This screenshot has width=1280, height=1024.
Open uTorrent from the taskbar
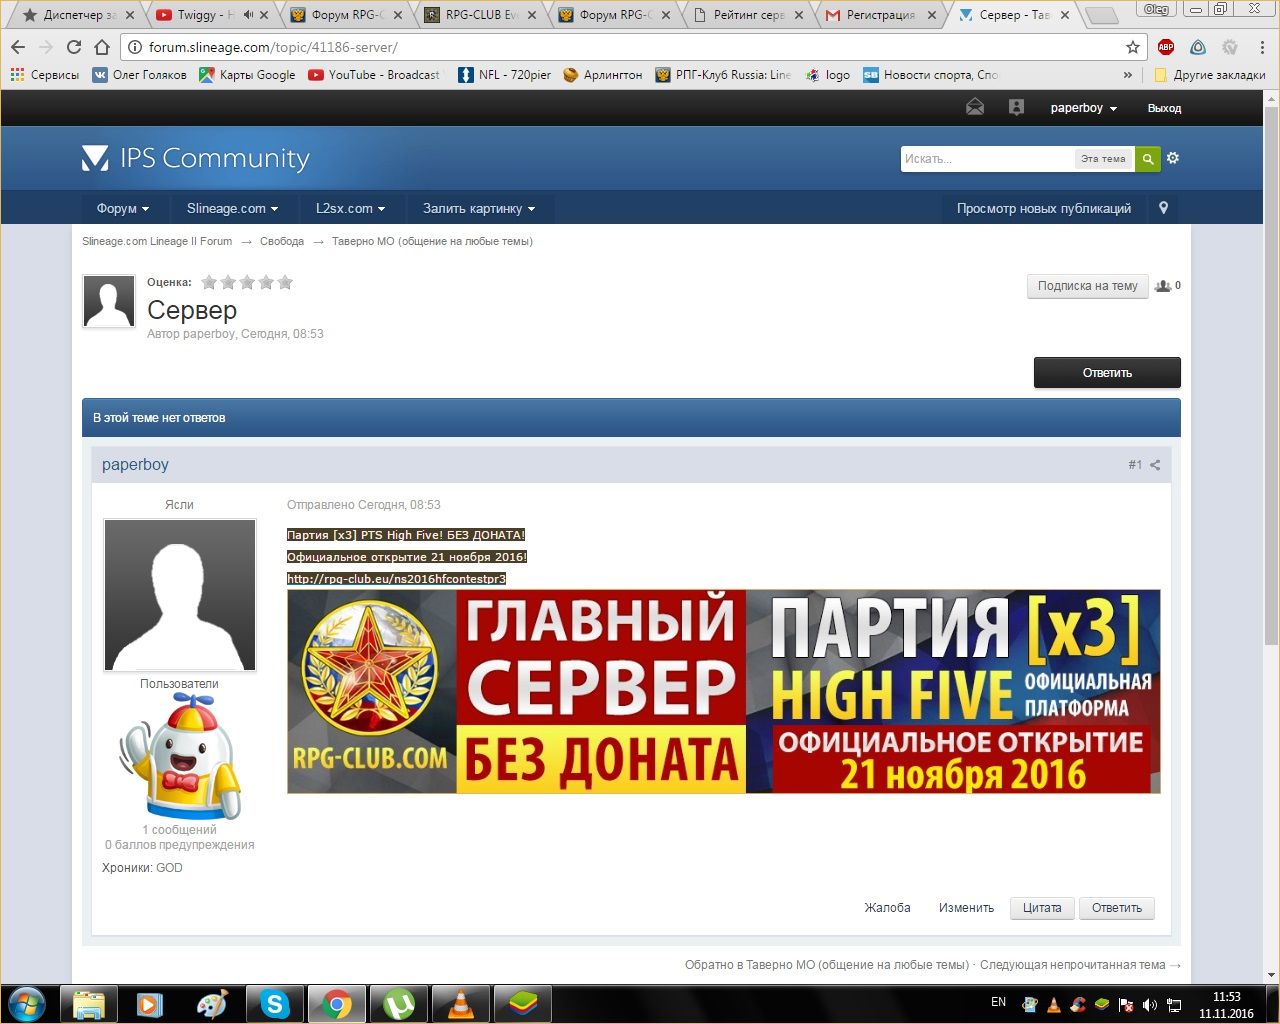tap(398, 1004)
